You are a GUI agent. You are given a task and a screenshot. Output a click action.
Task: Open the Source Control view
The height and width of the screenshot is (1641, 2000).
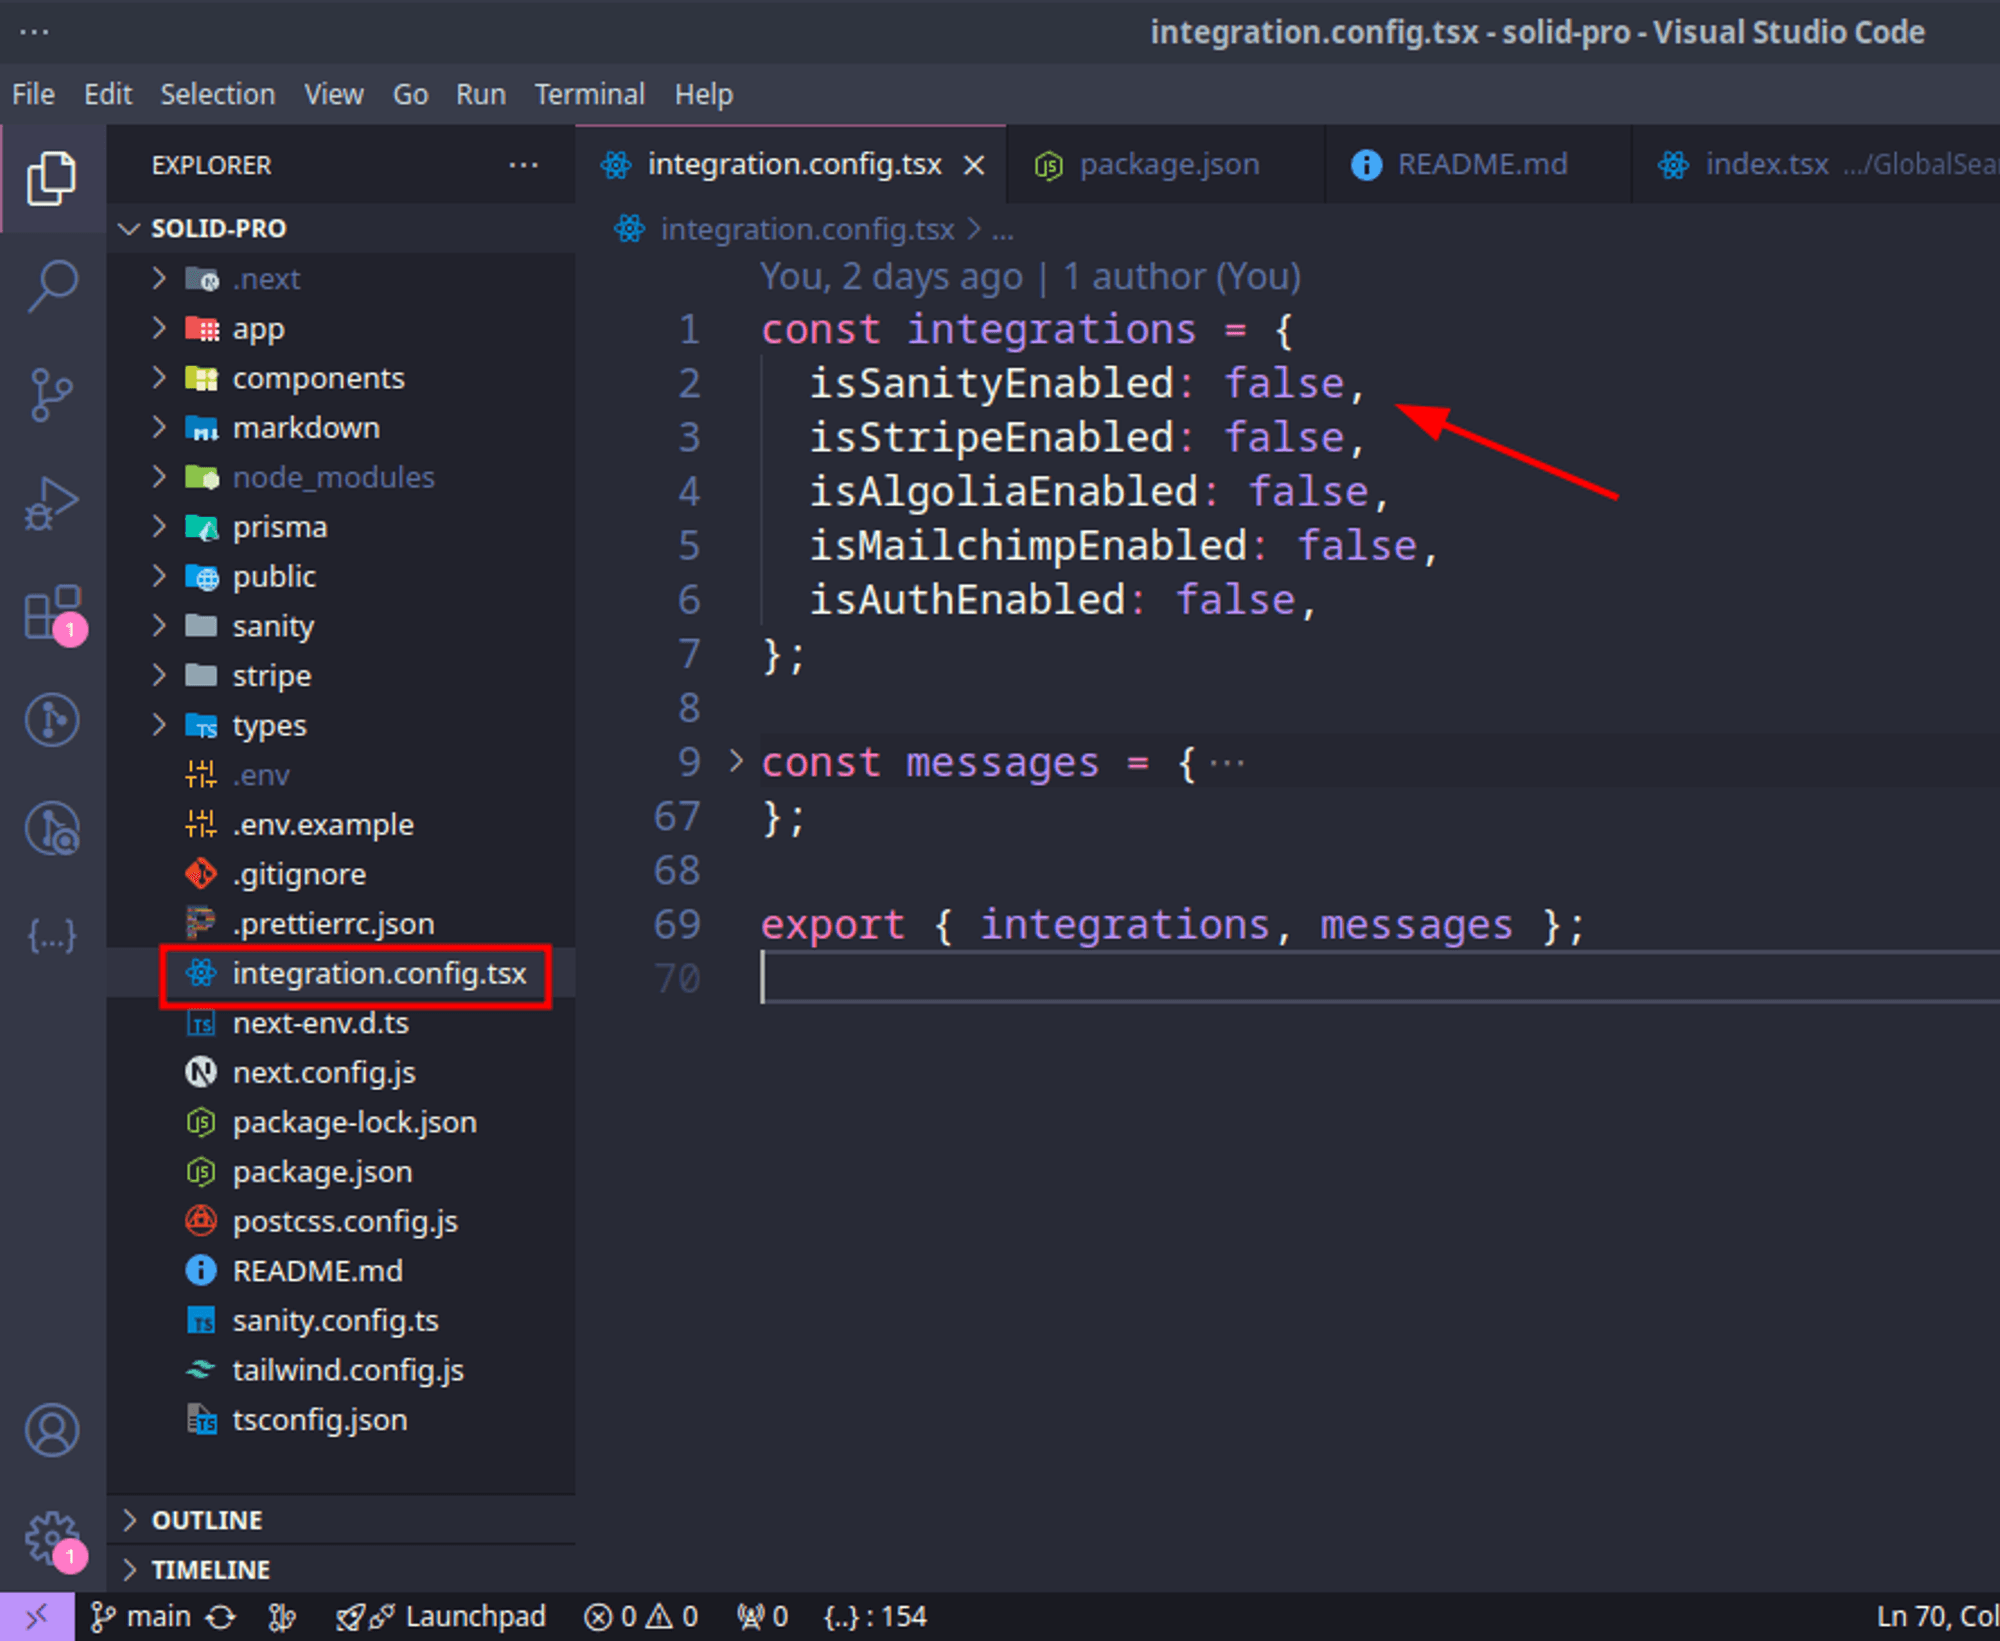(52, 395)
